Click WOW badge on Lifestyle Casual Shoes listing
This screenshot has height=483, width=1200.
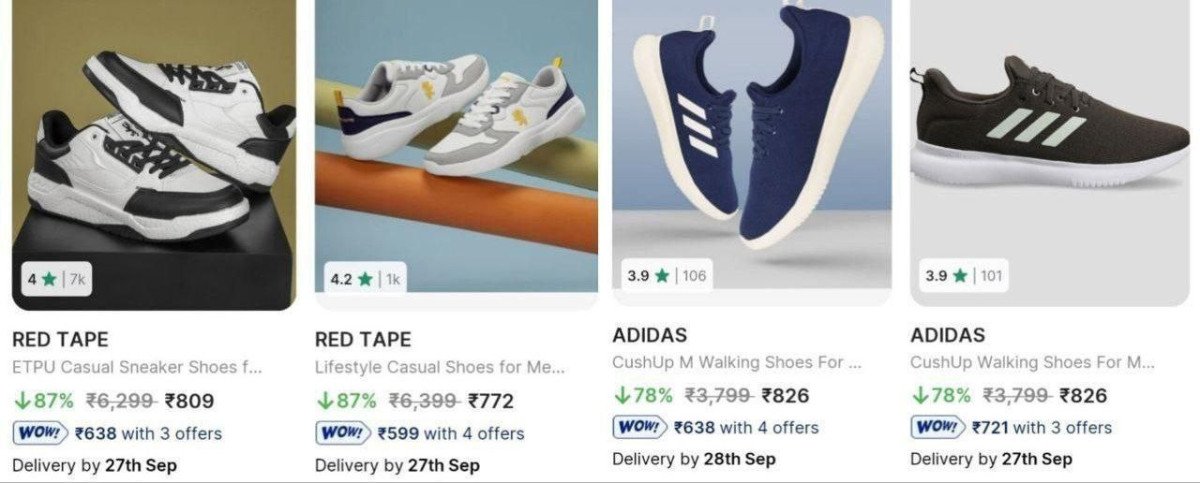click(343, 433)
